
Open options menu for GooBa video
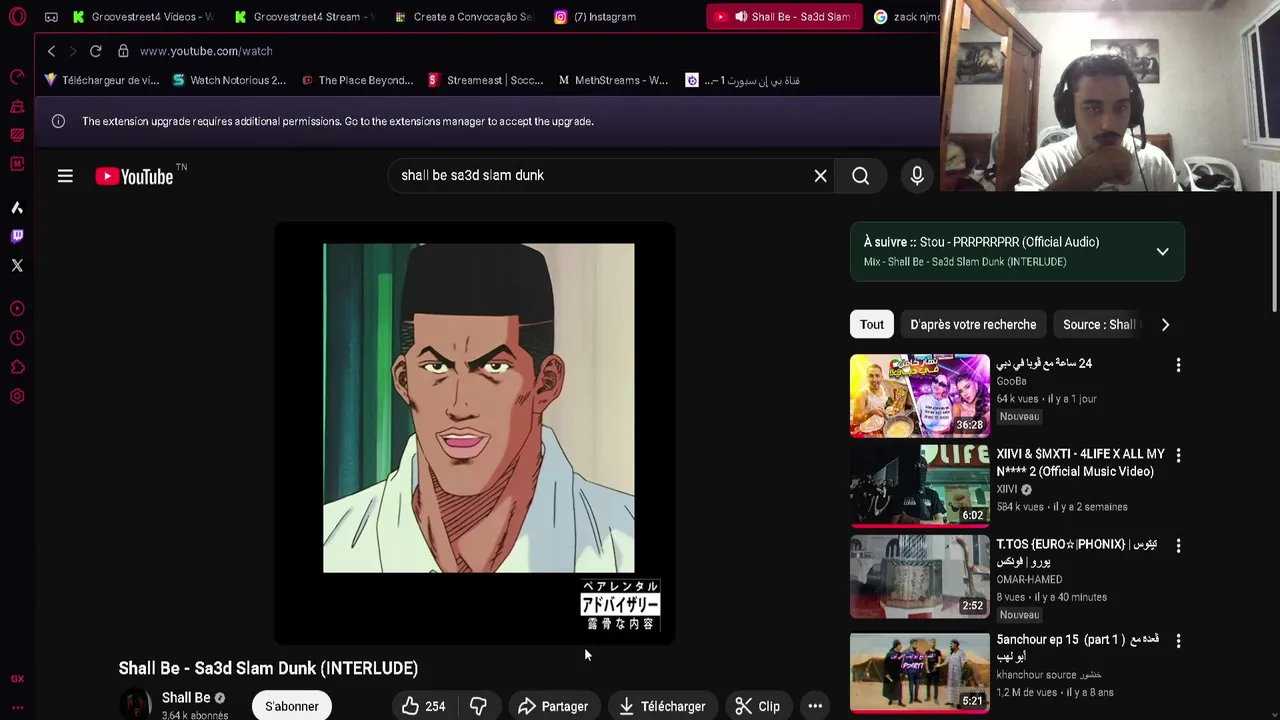click(x=1178, y=365)
